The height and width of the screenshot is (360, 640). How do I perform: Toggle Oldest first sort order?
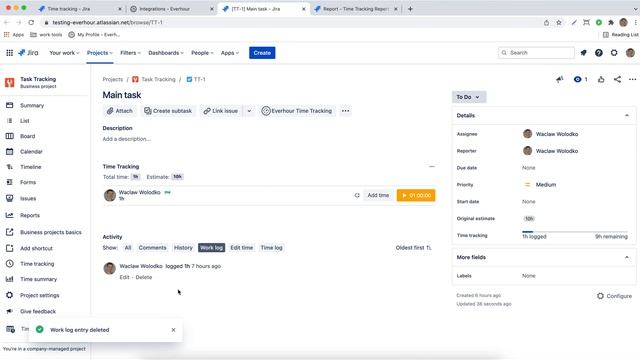click(x=413, y=248)
